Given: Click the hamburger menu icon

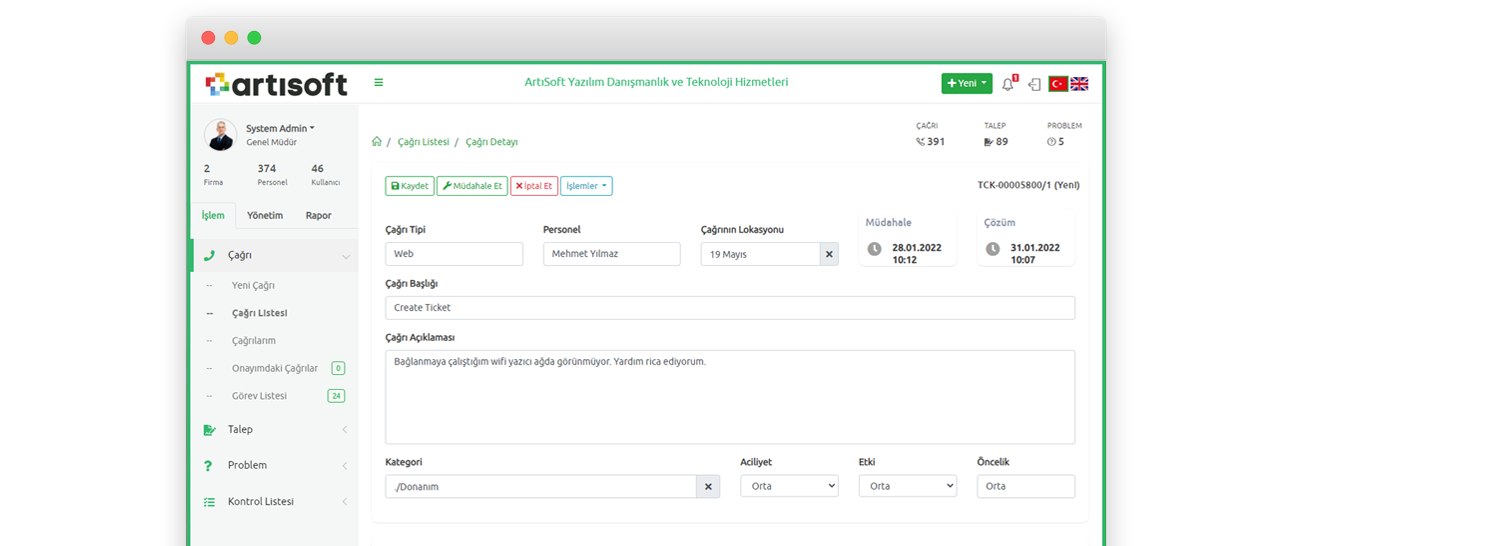Looking at the screenshot, I should [378, 83].
